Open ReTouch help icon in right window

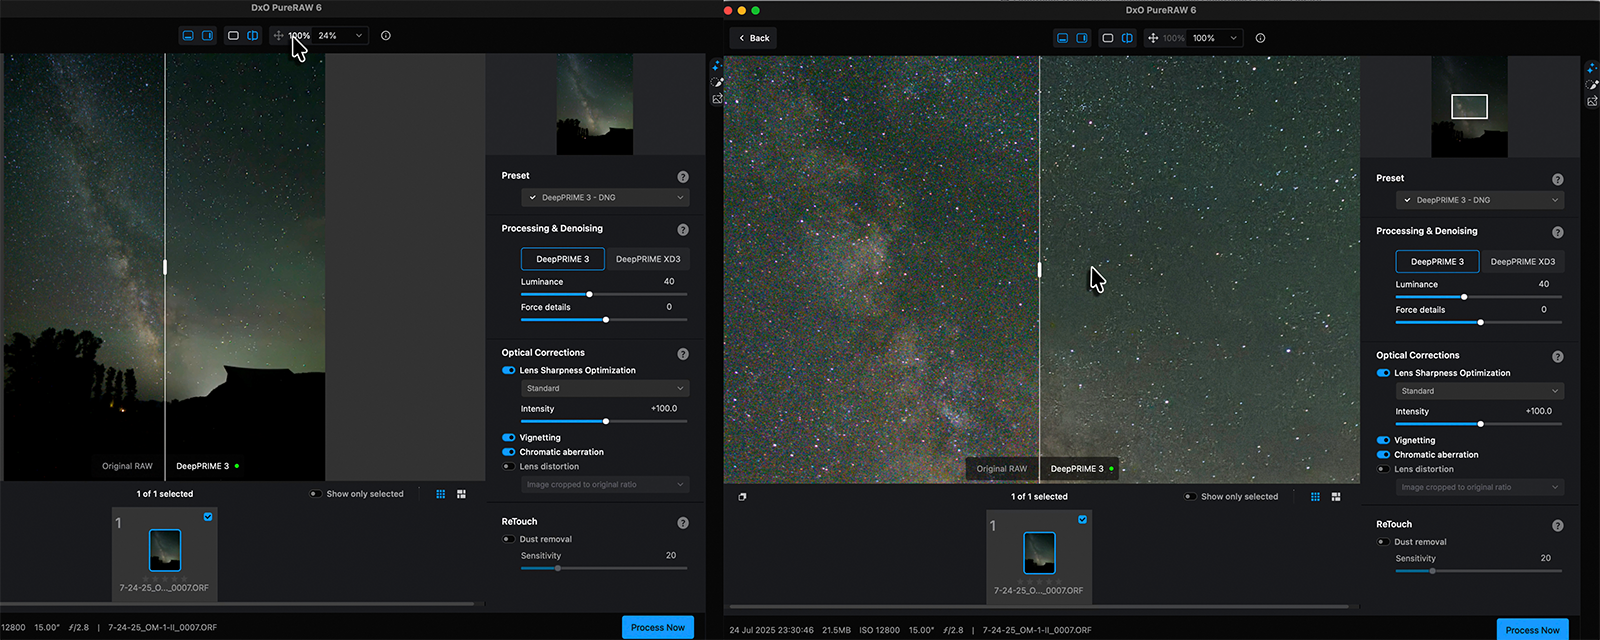1558,525
